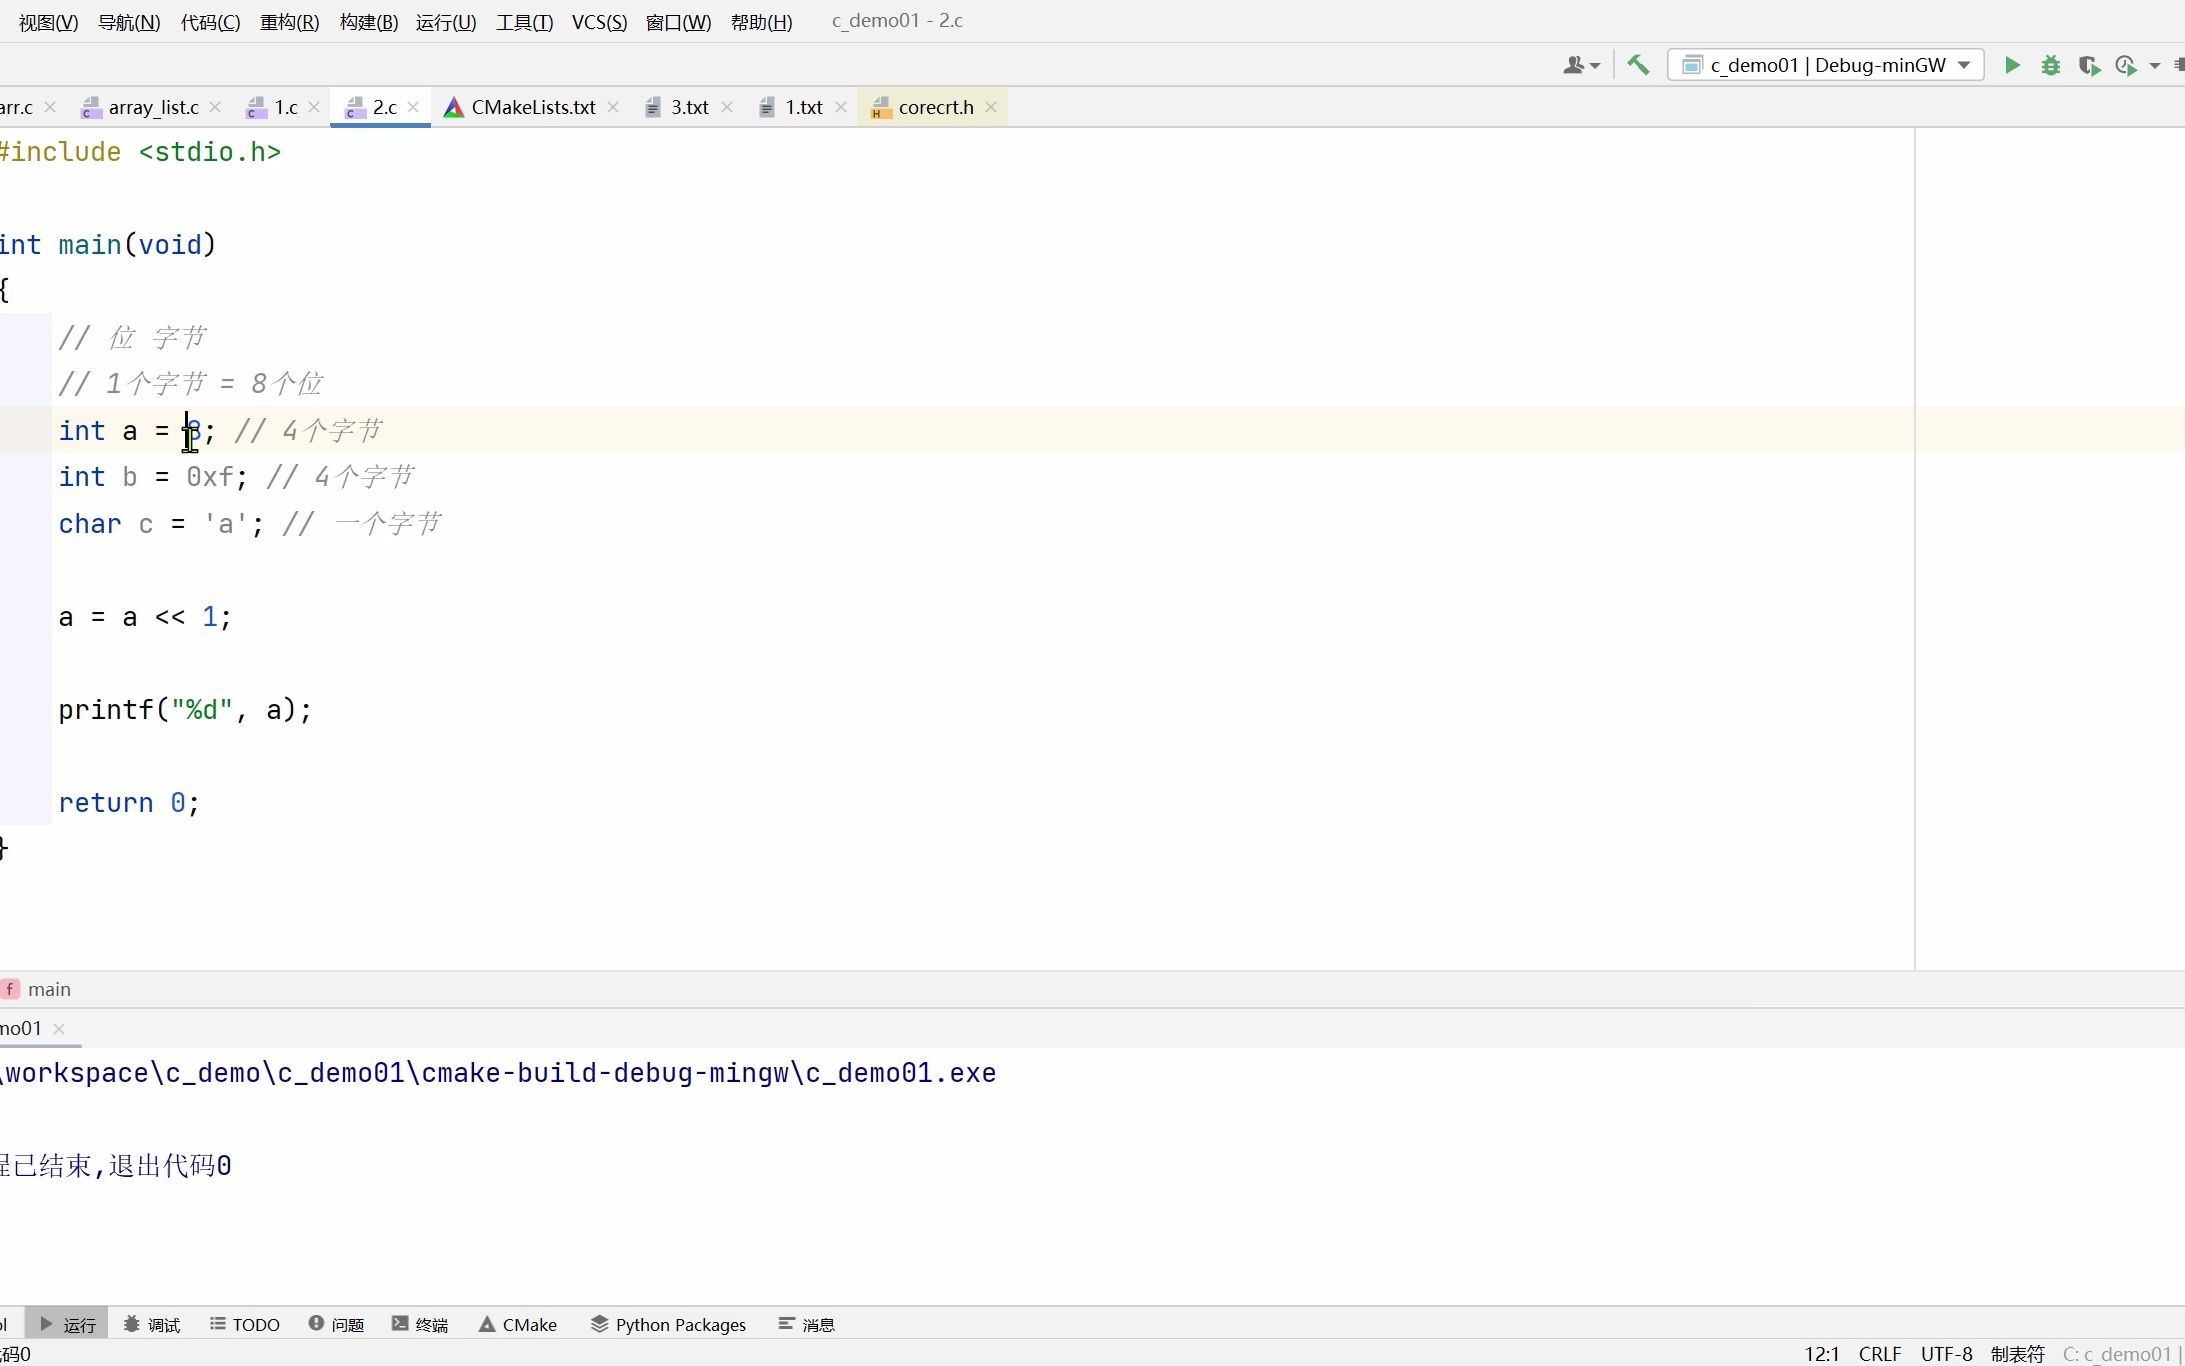Screen dimensions: 2185x1366
Task: Expand the profiler options arrow
Action: [2154, 66]
